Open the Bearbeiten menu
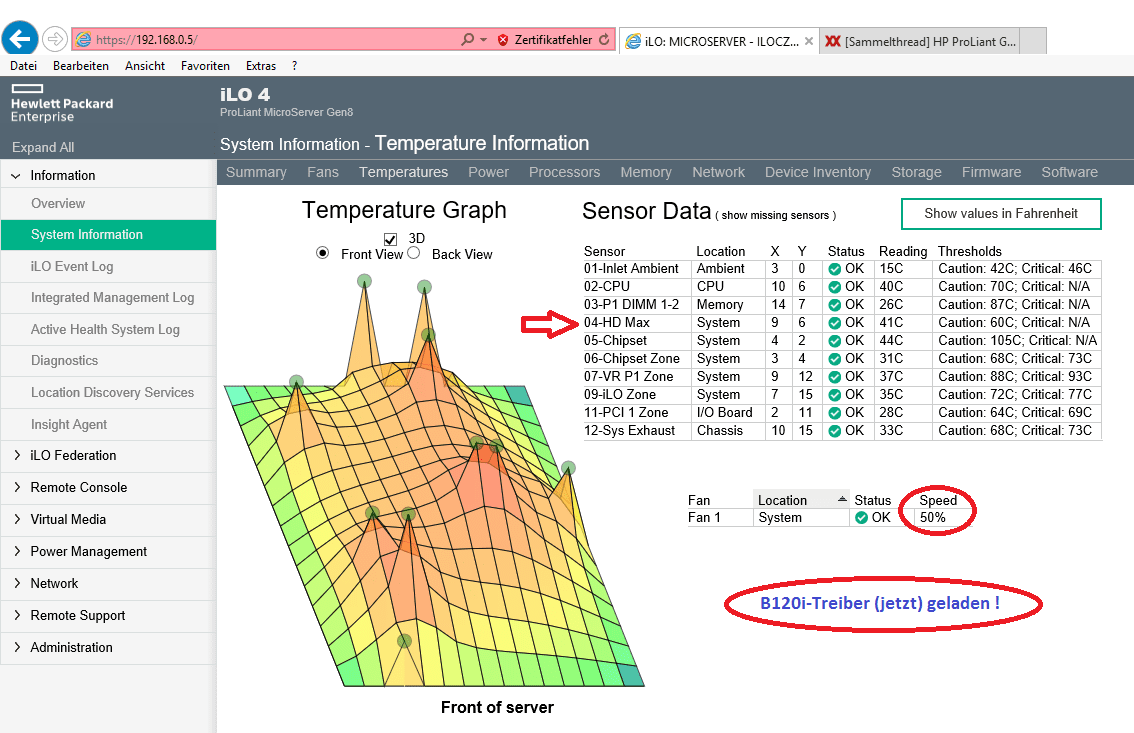 (81, 66)
